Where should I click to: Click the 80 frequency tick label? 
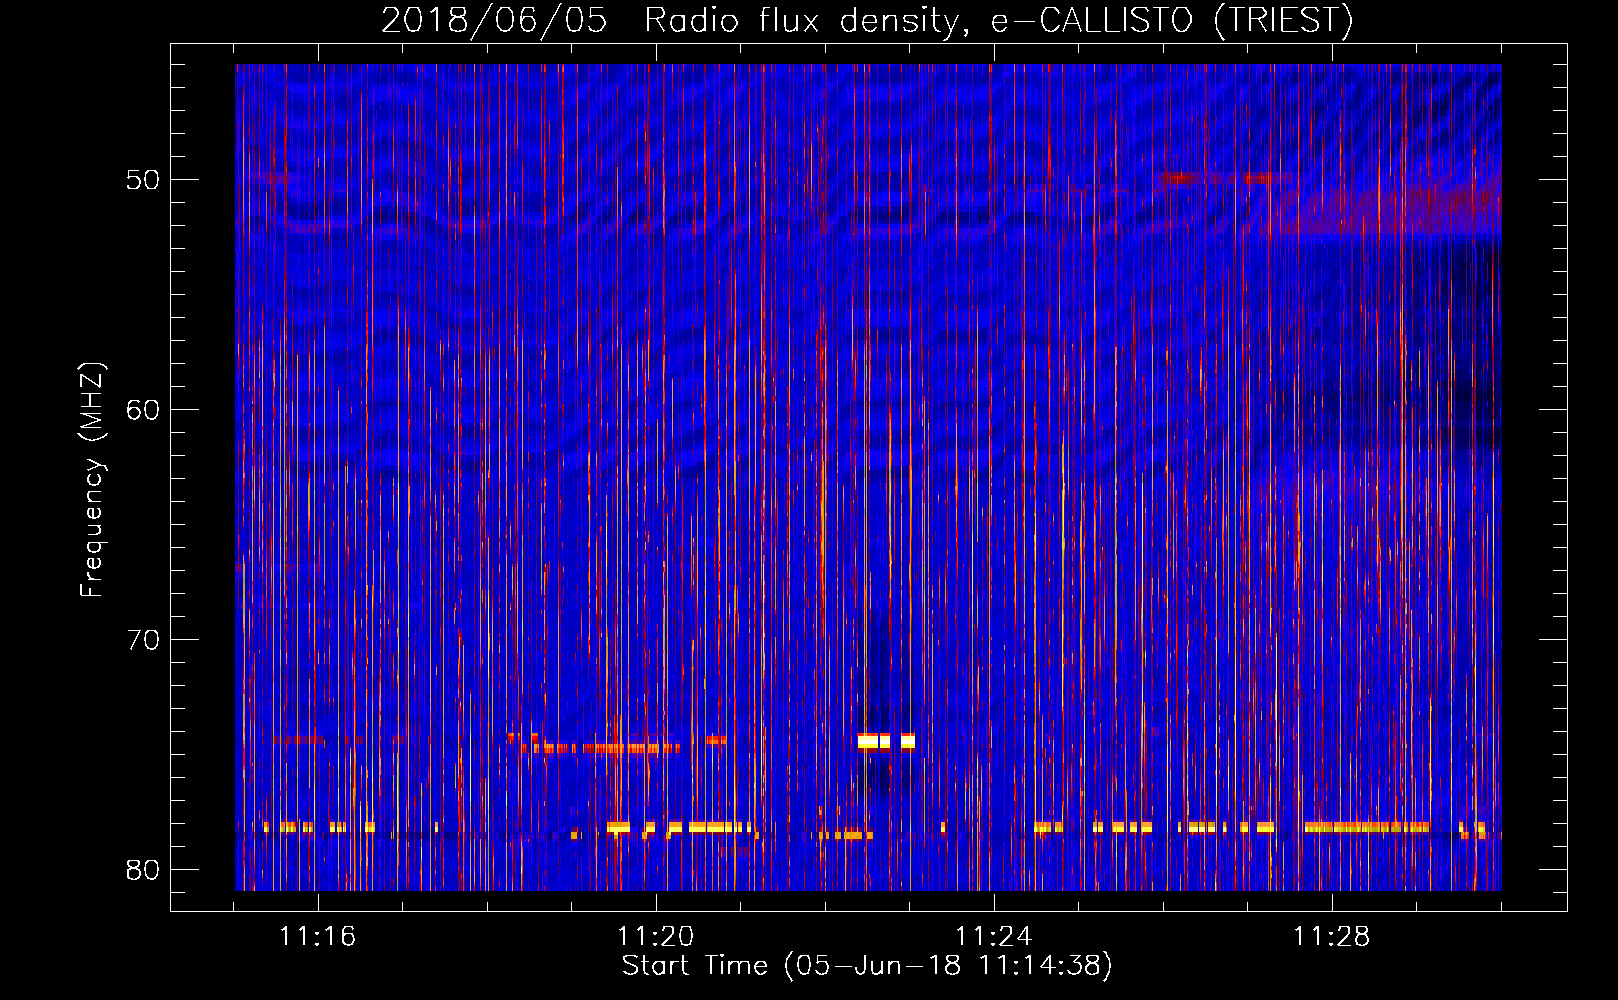143,870
